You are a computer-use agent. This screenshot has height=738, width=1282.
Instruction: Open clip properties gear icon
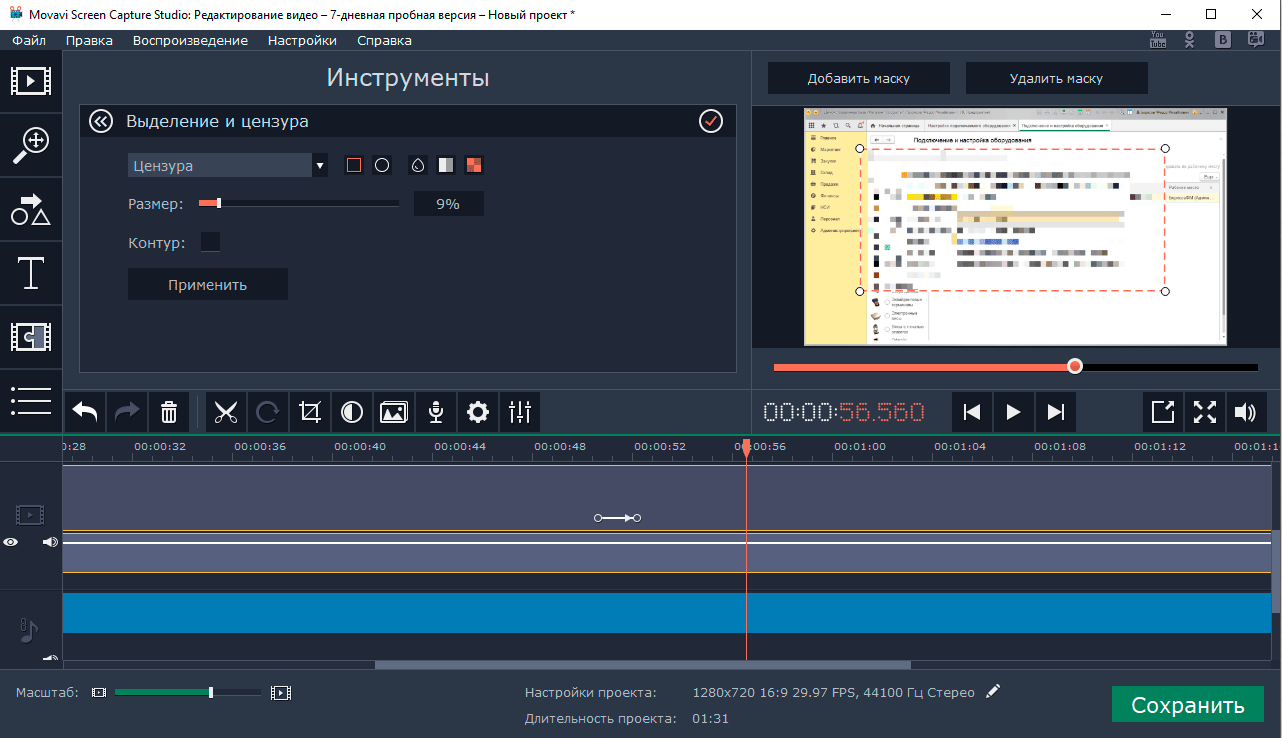[x=478, y=411]
